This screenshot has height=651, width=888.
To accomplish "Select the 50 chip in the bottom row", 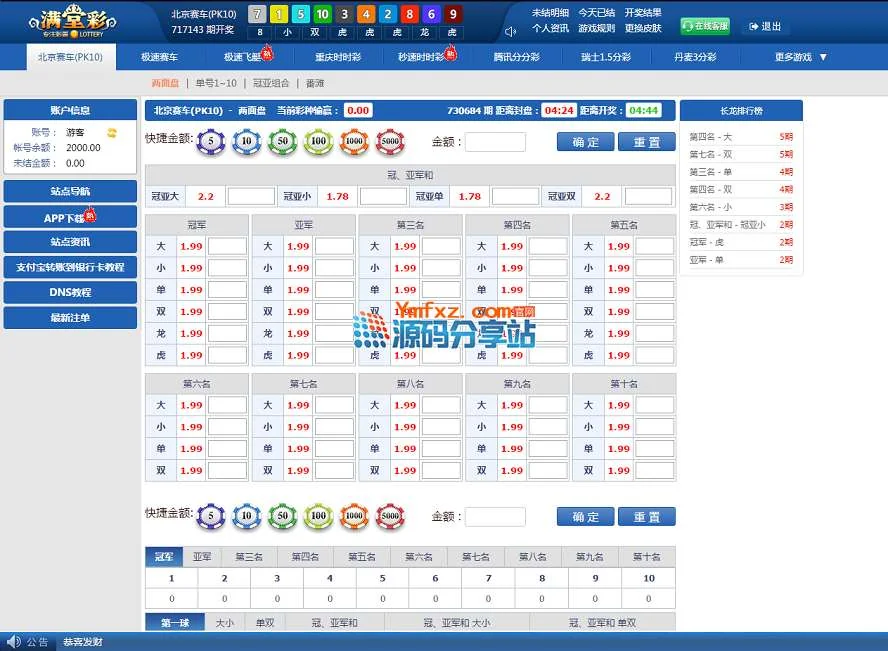I will pos(282,516).
